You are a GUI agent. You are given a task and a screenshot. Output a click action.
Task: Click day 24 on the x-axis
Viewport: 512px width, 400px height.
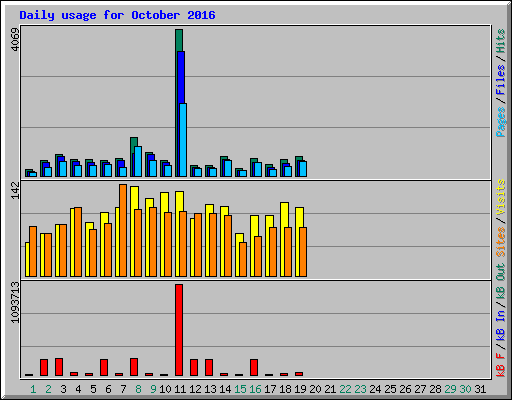(375, 389)
